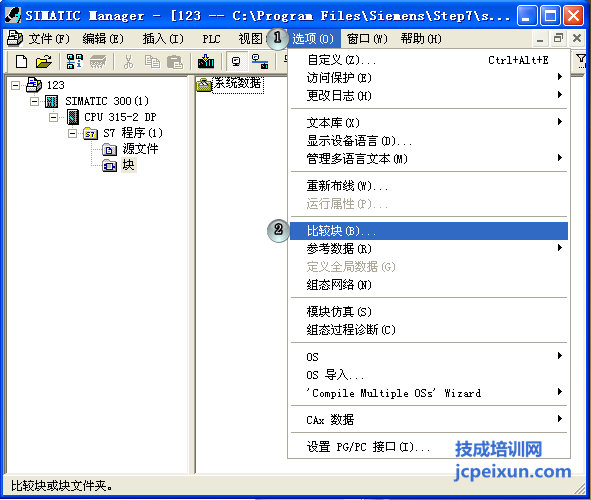This screenshot has height=500, width=591.
Task: Click the Open project folder icon
Action: [44, 61]
